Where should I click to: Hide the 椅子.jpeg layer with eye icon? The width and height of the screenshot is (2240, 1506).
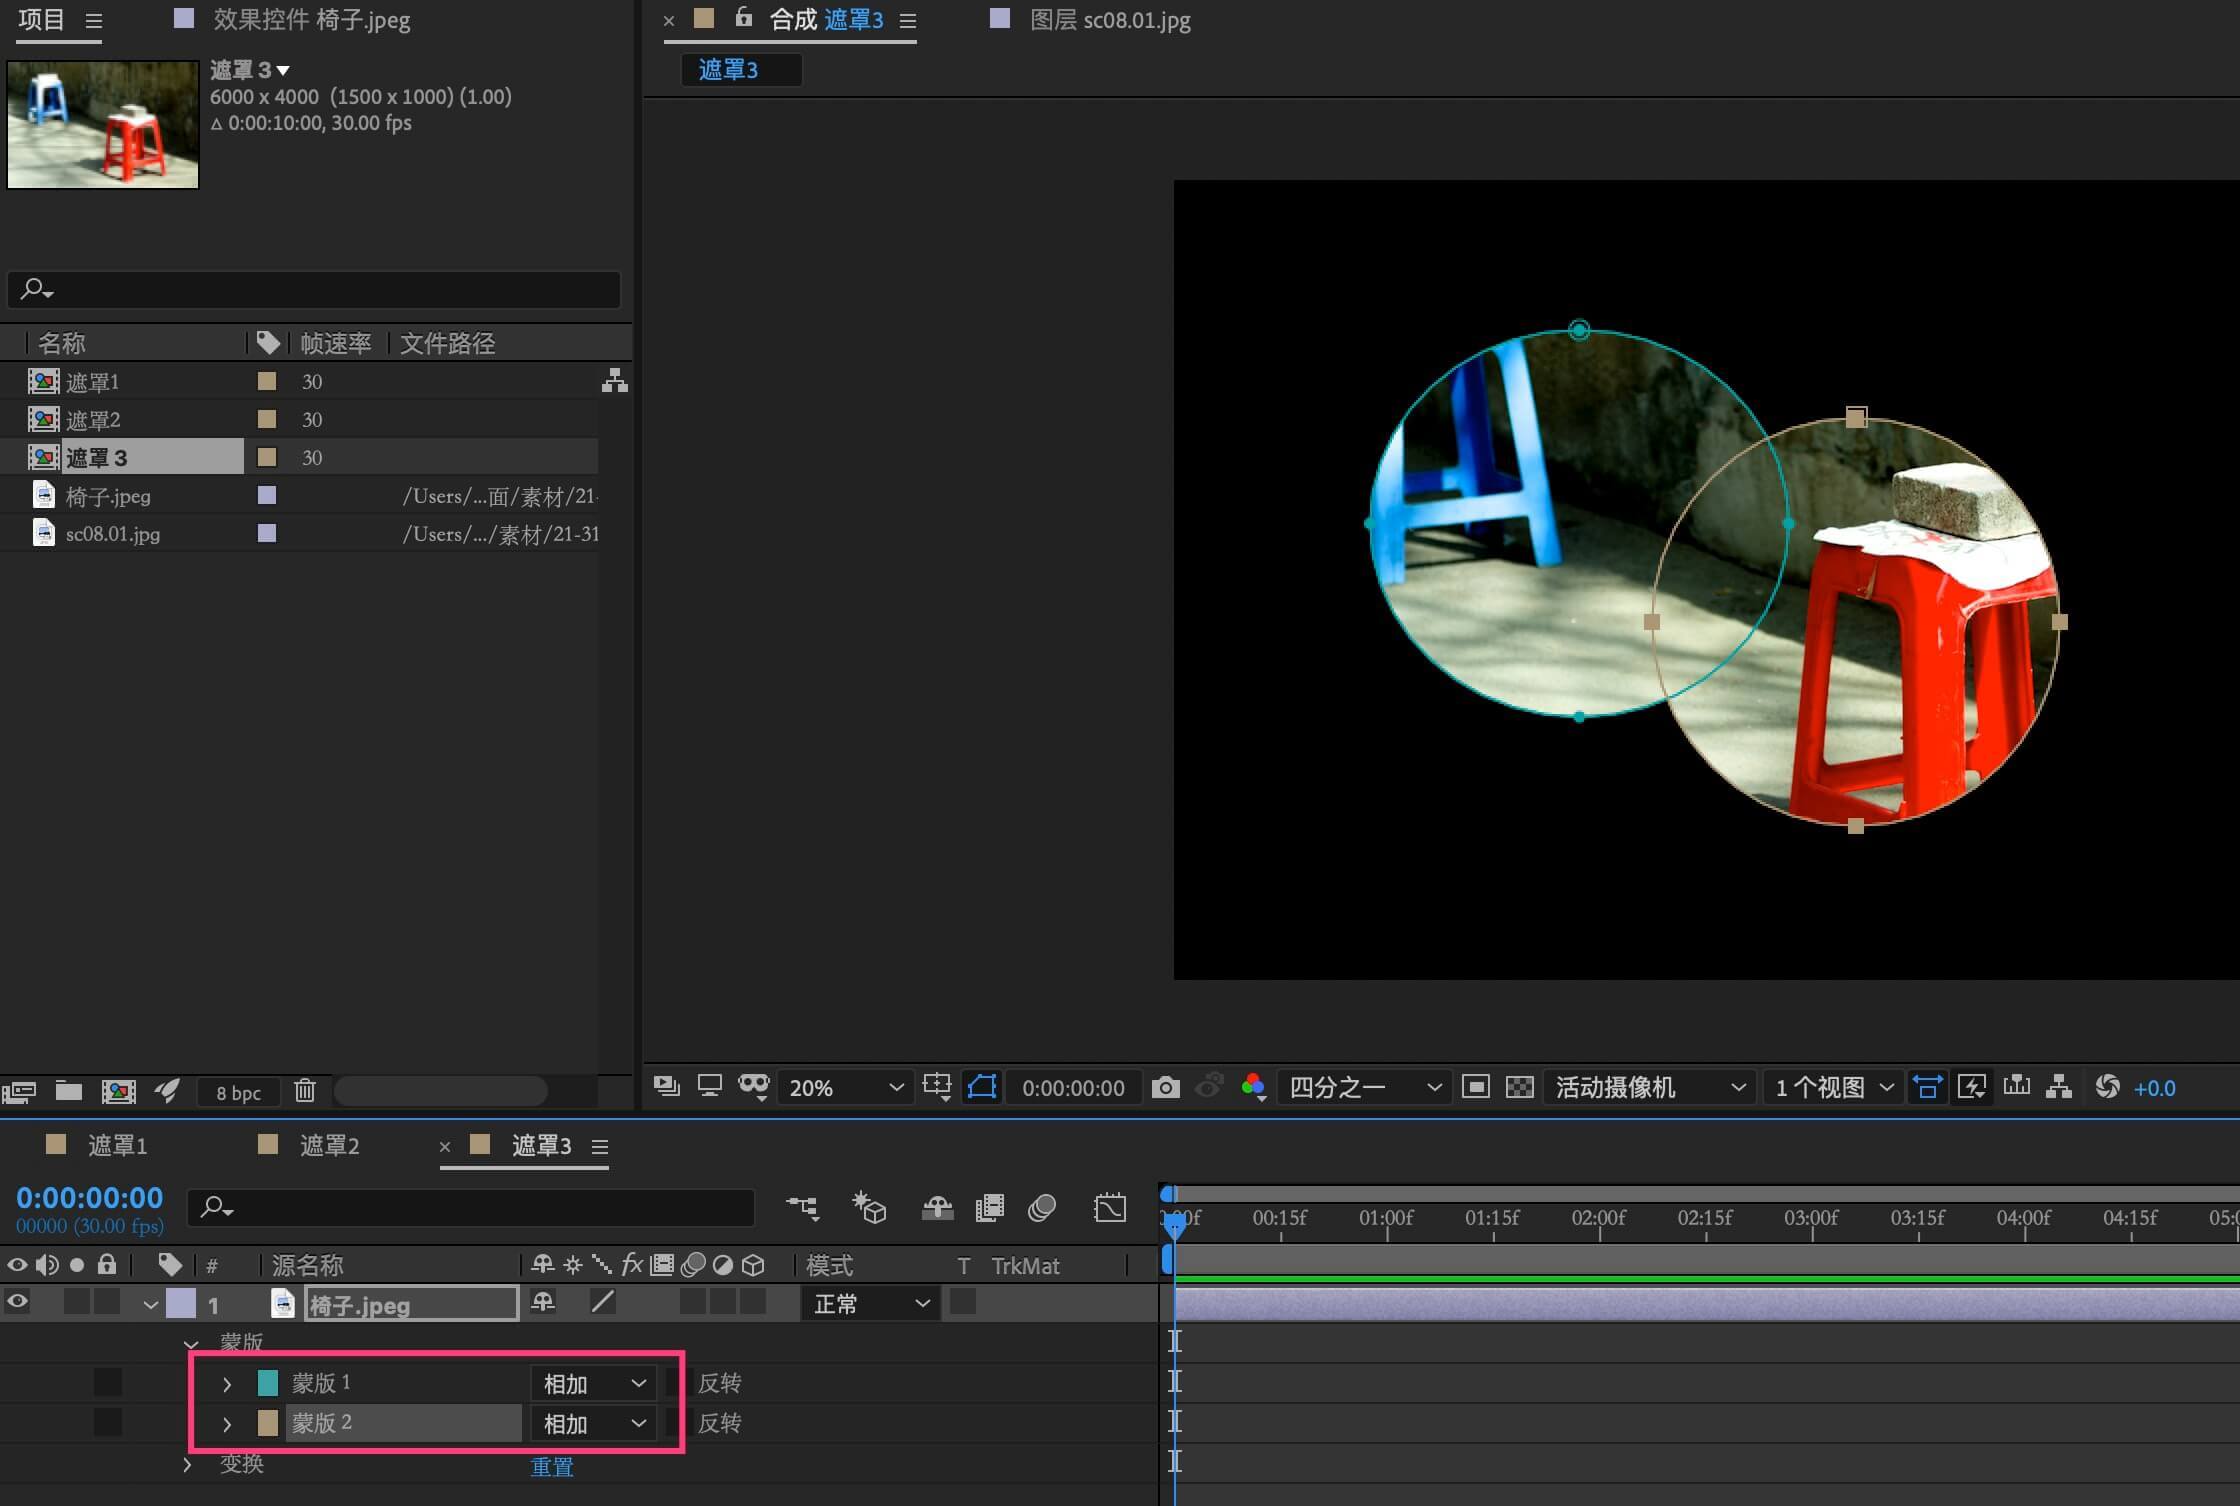coord(17,1303)
